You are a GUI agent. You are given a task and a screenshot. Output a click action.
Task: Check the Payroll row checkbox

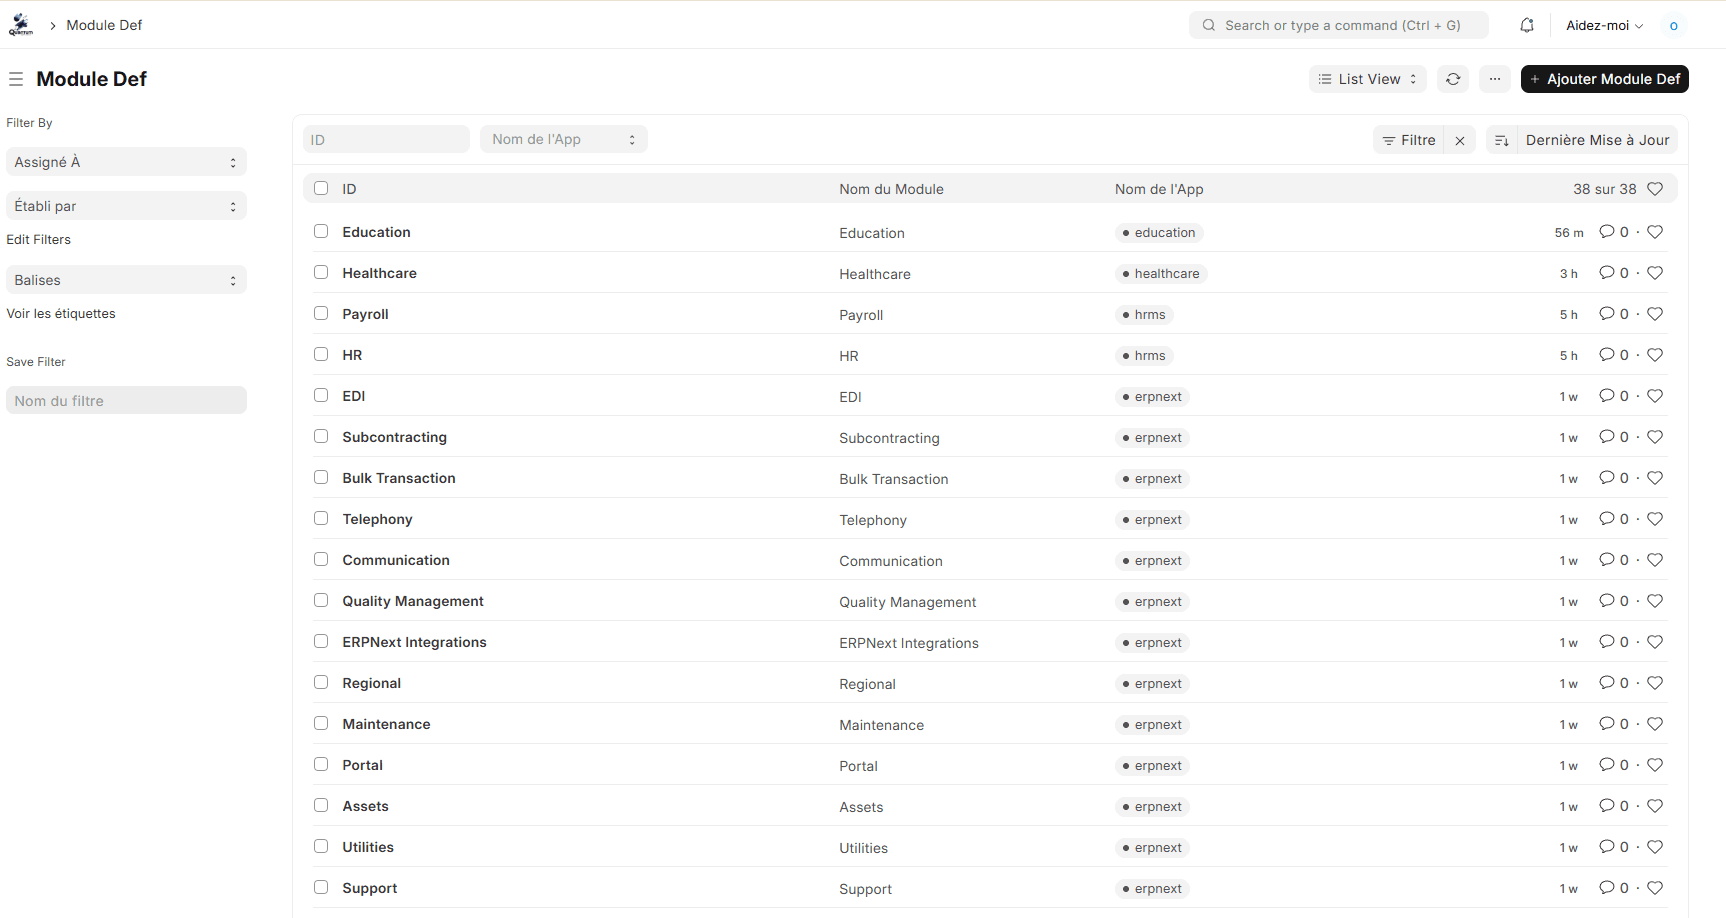(321, 313)
